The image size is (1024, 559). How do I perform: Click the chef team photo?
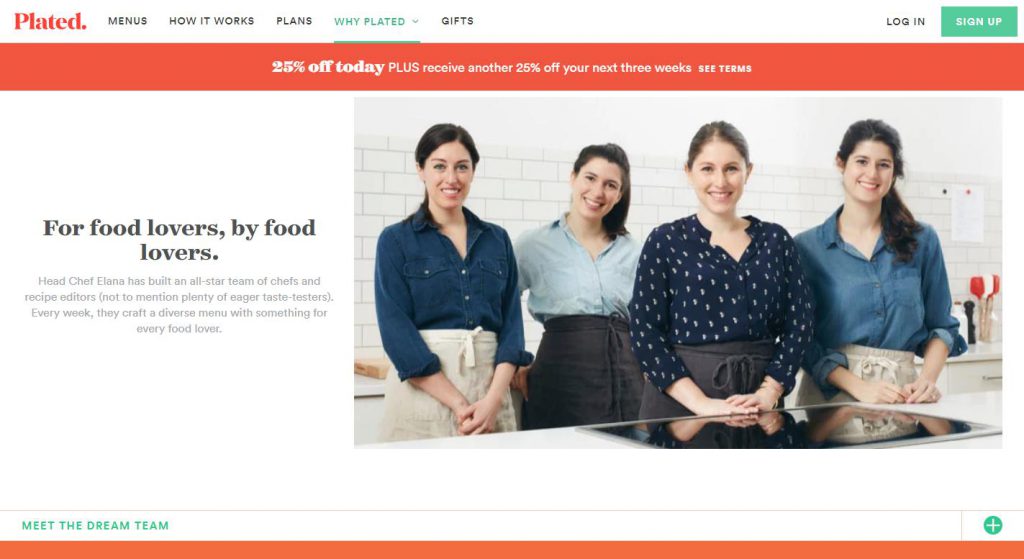(678, 272)
